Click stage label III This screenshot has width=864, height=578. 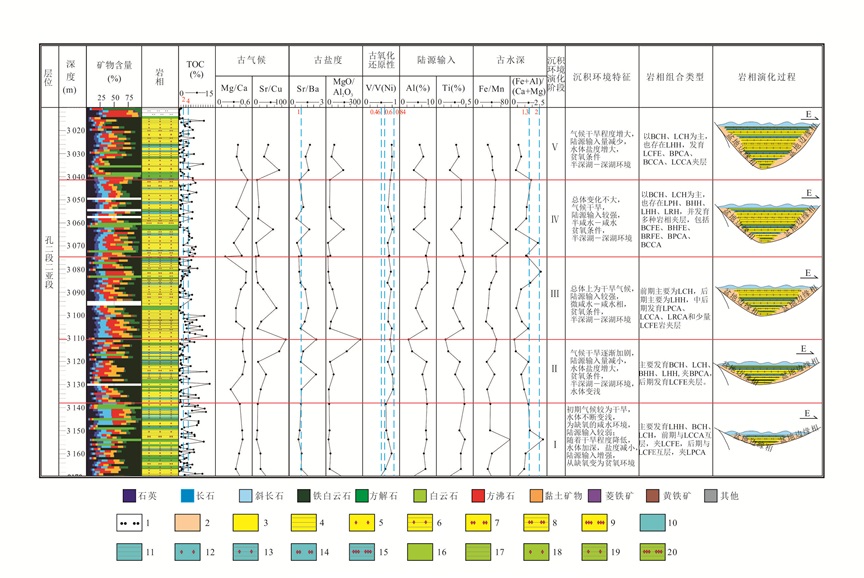(x=555, y=294)
